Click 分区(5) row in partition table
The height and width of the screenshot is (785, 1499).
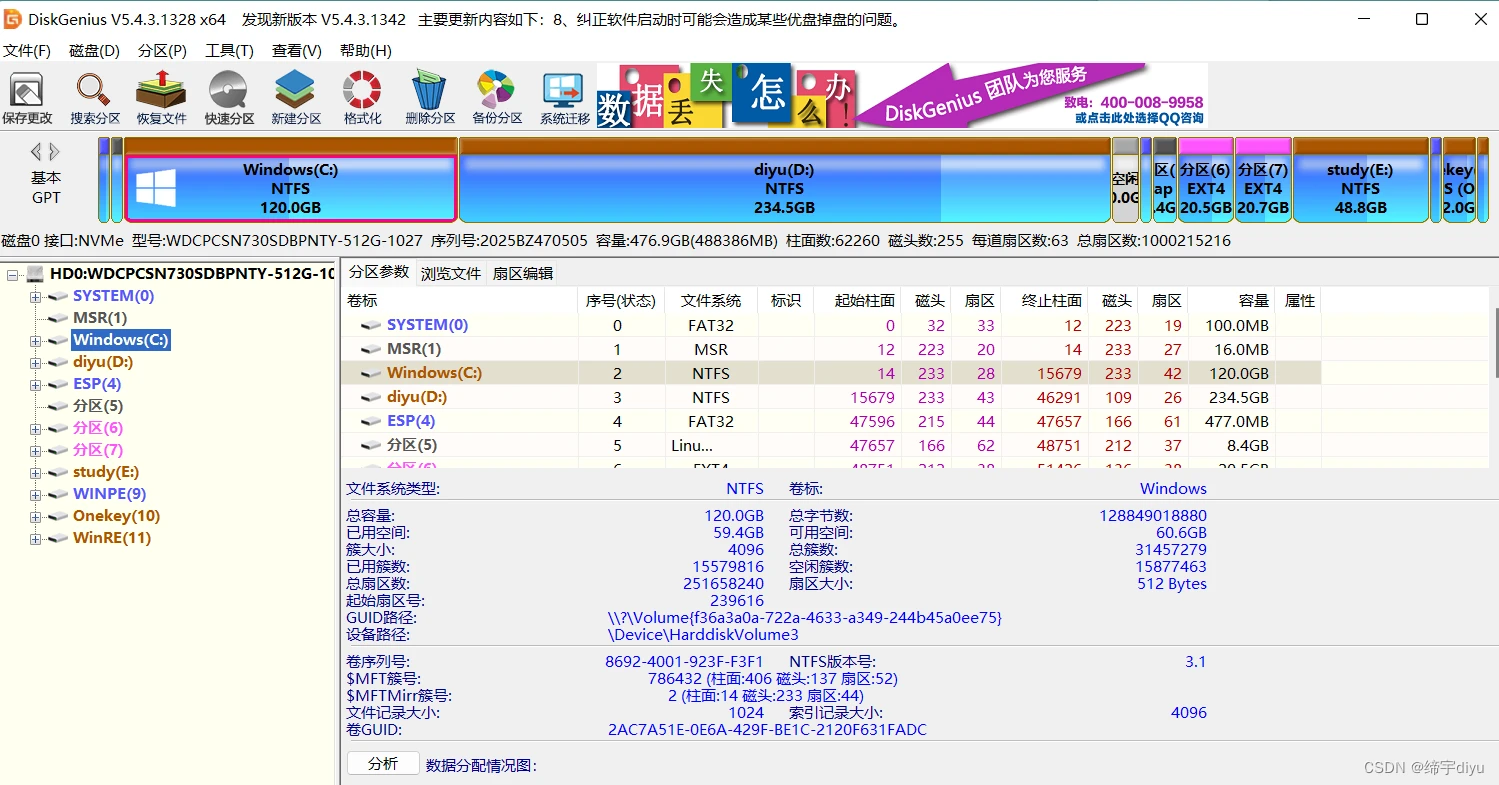(x=831, y=445)
